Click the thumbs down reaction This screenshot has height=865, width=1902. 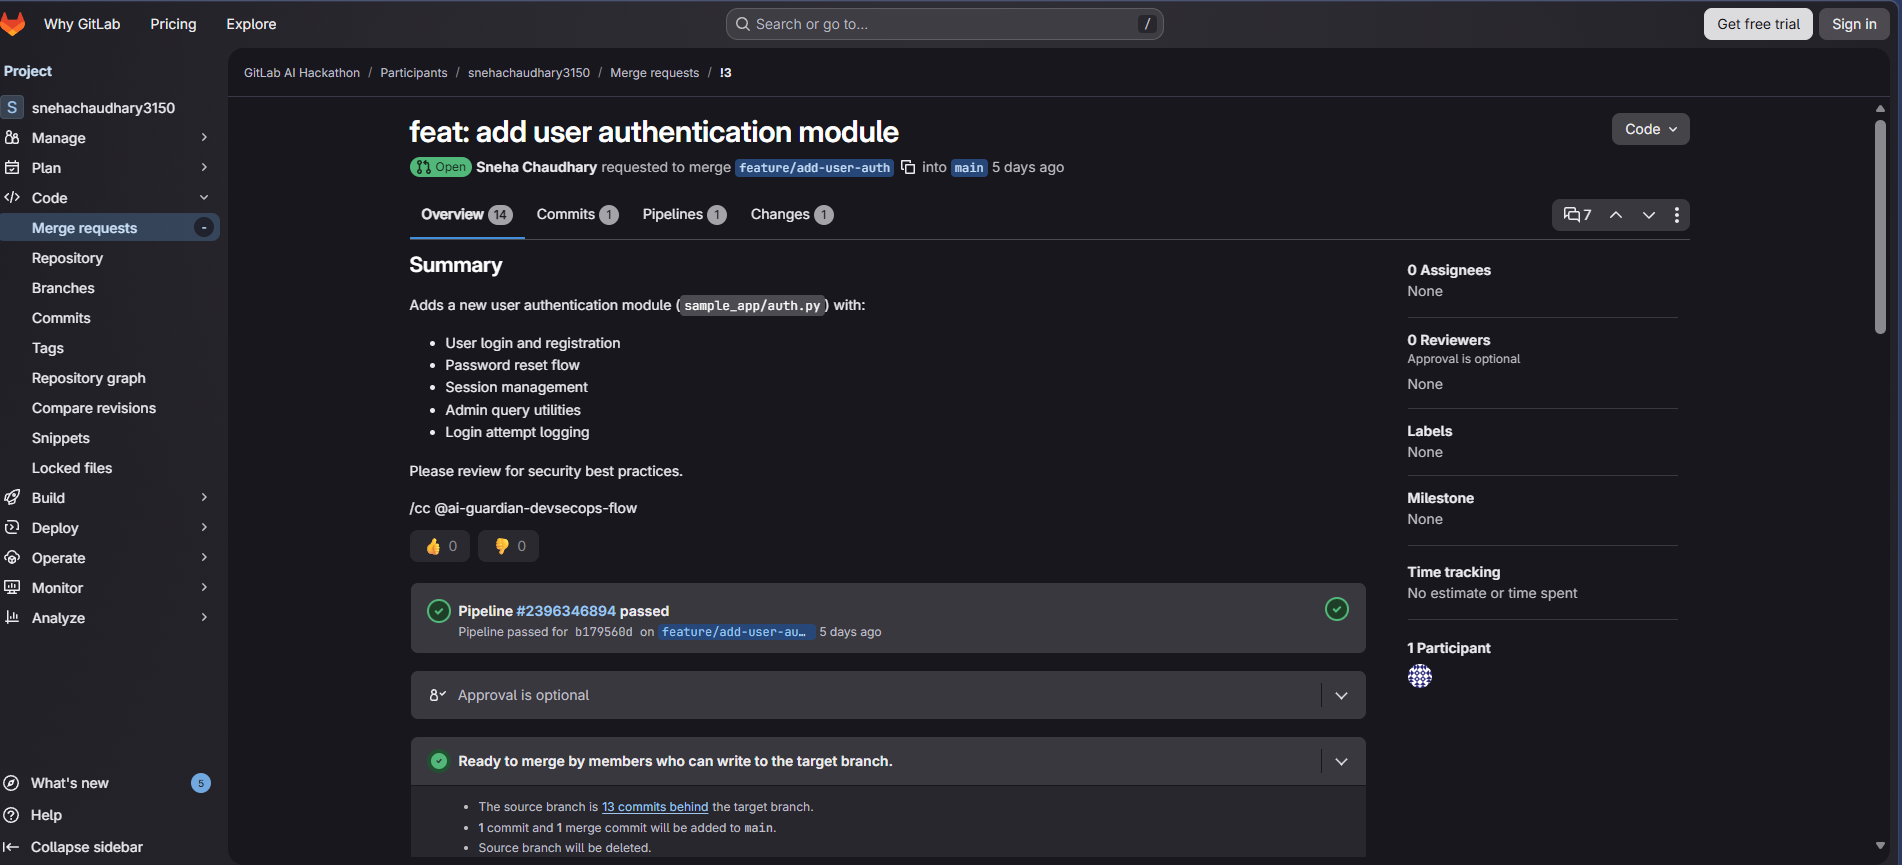pyautogui.click(x=509, y=546)
